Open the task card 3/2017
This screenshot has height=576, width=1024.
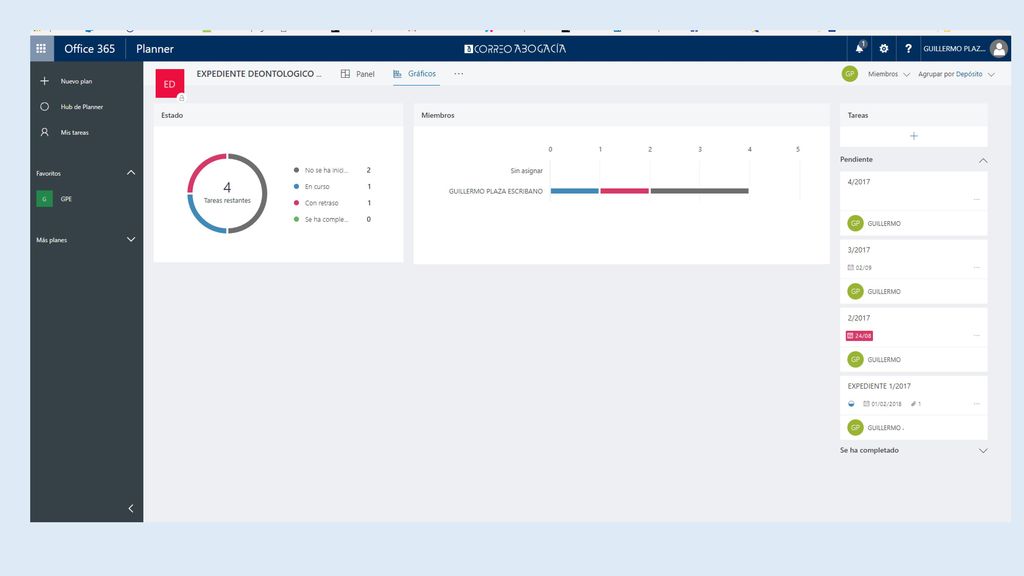point(914,271)
